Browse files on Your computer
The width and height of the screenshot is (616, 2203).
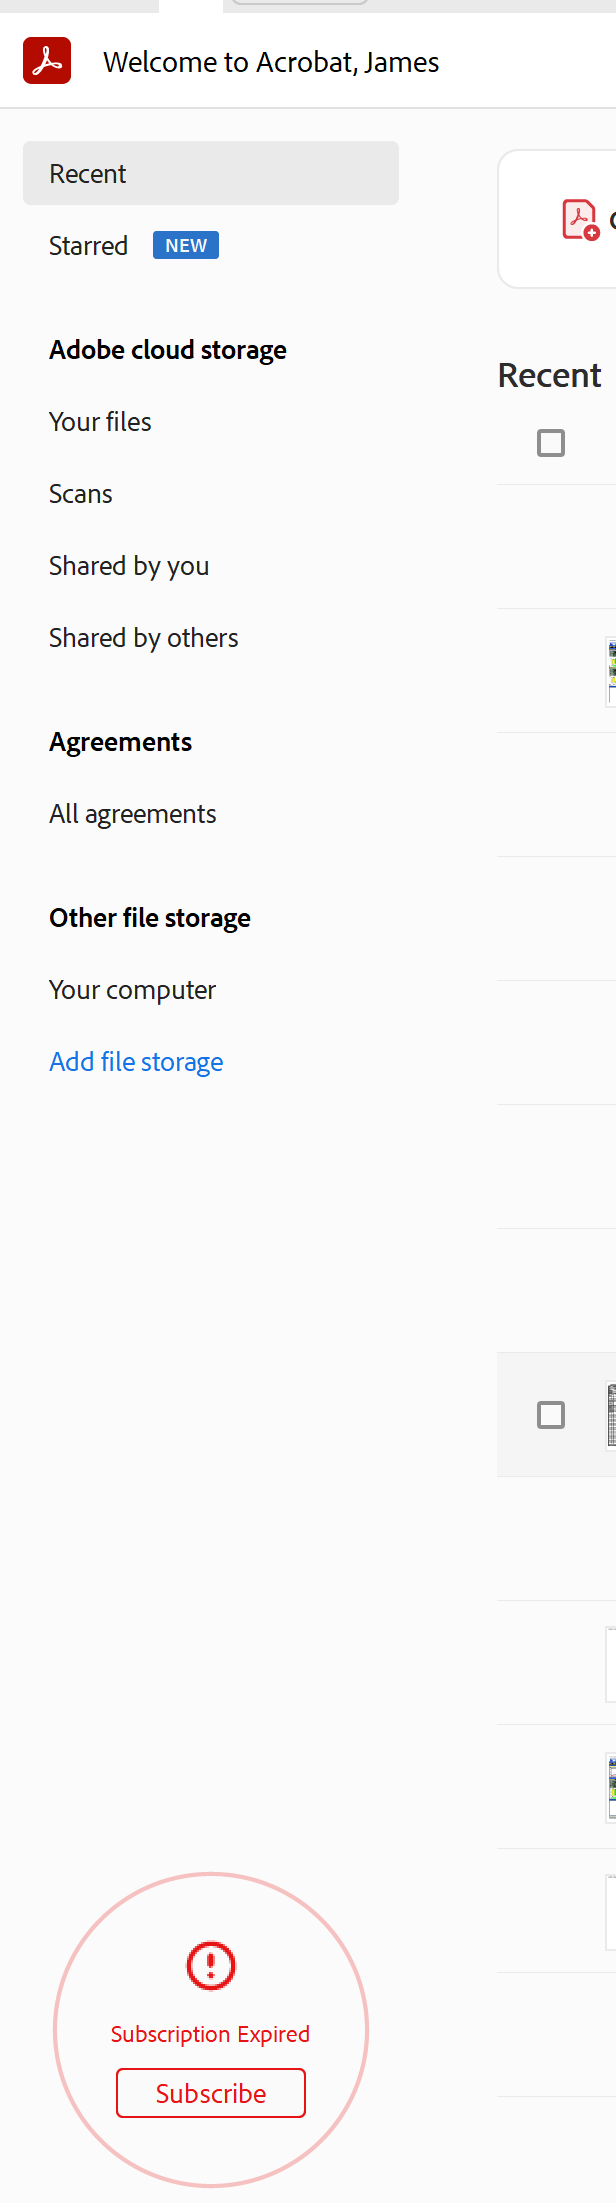[133, 990]
